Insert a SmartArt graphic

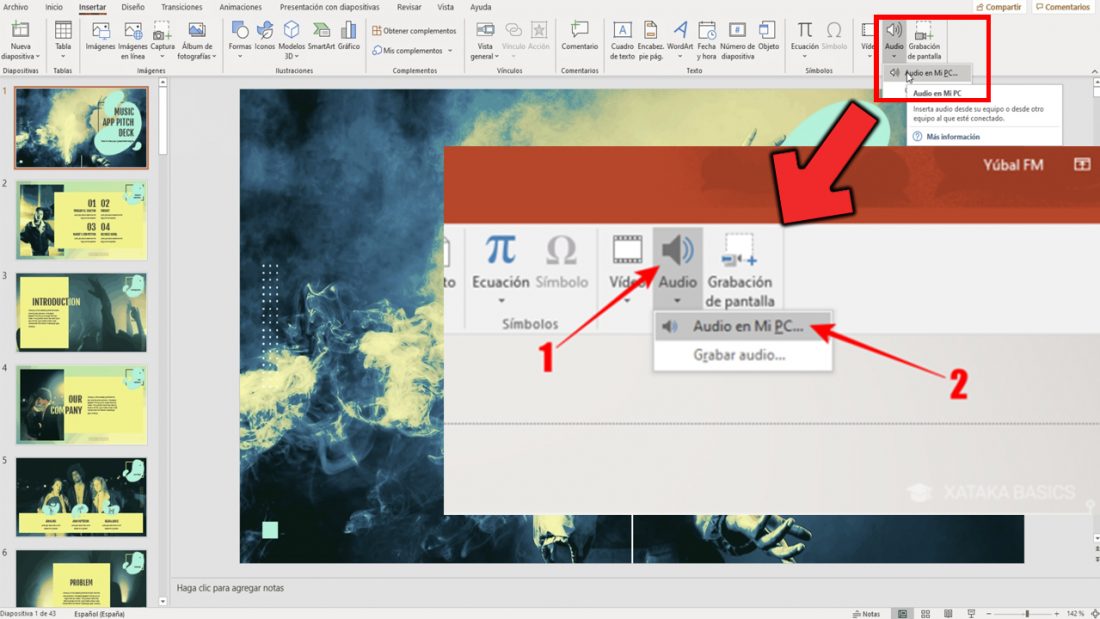(x=322, y=31)
